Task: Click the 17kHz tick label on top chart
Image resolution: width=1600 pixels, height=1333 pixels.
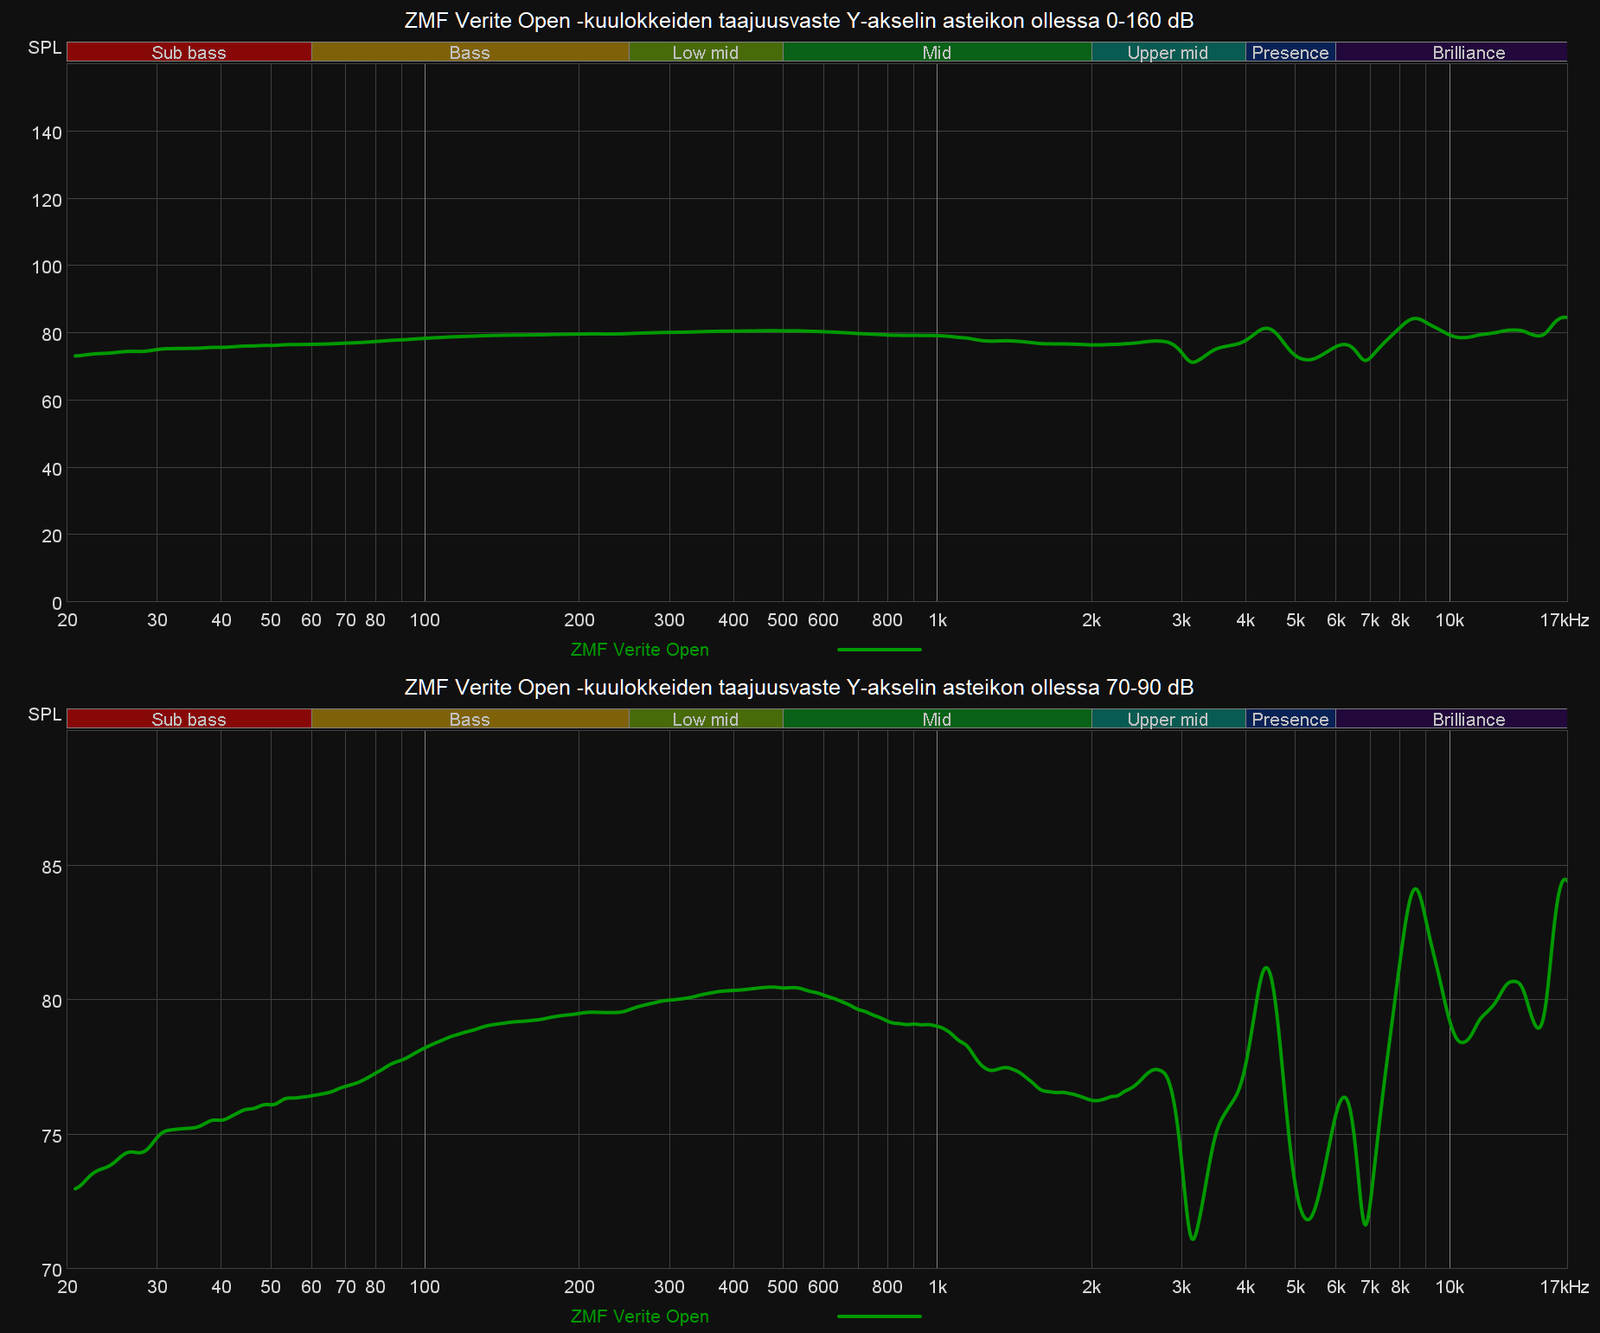Action: point(1564,620)
